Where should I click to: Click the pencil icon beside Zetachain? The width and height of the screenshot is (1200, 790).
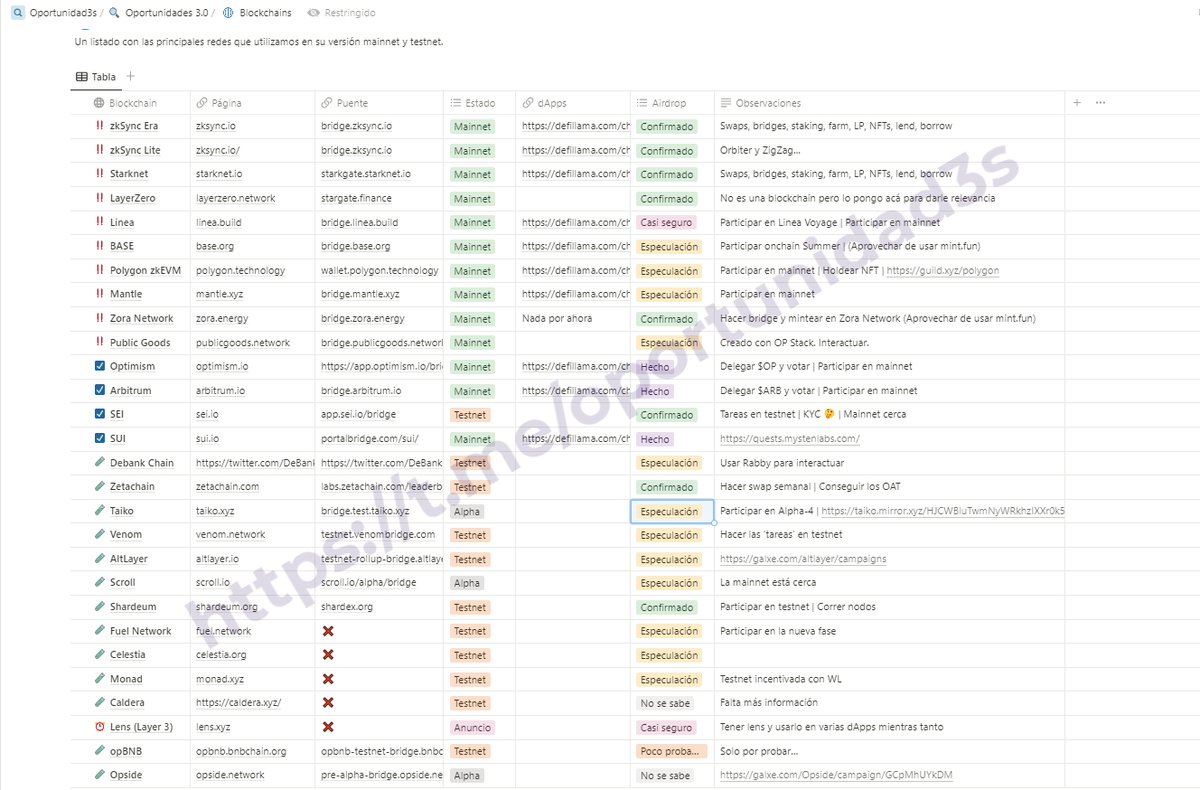[x=99, y=486]
